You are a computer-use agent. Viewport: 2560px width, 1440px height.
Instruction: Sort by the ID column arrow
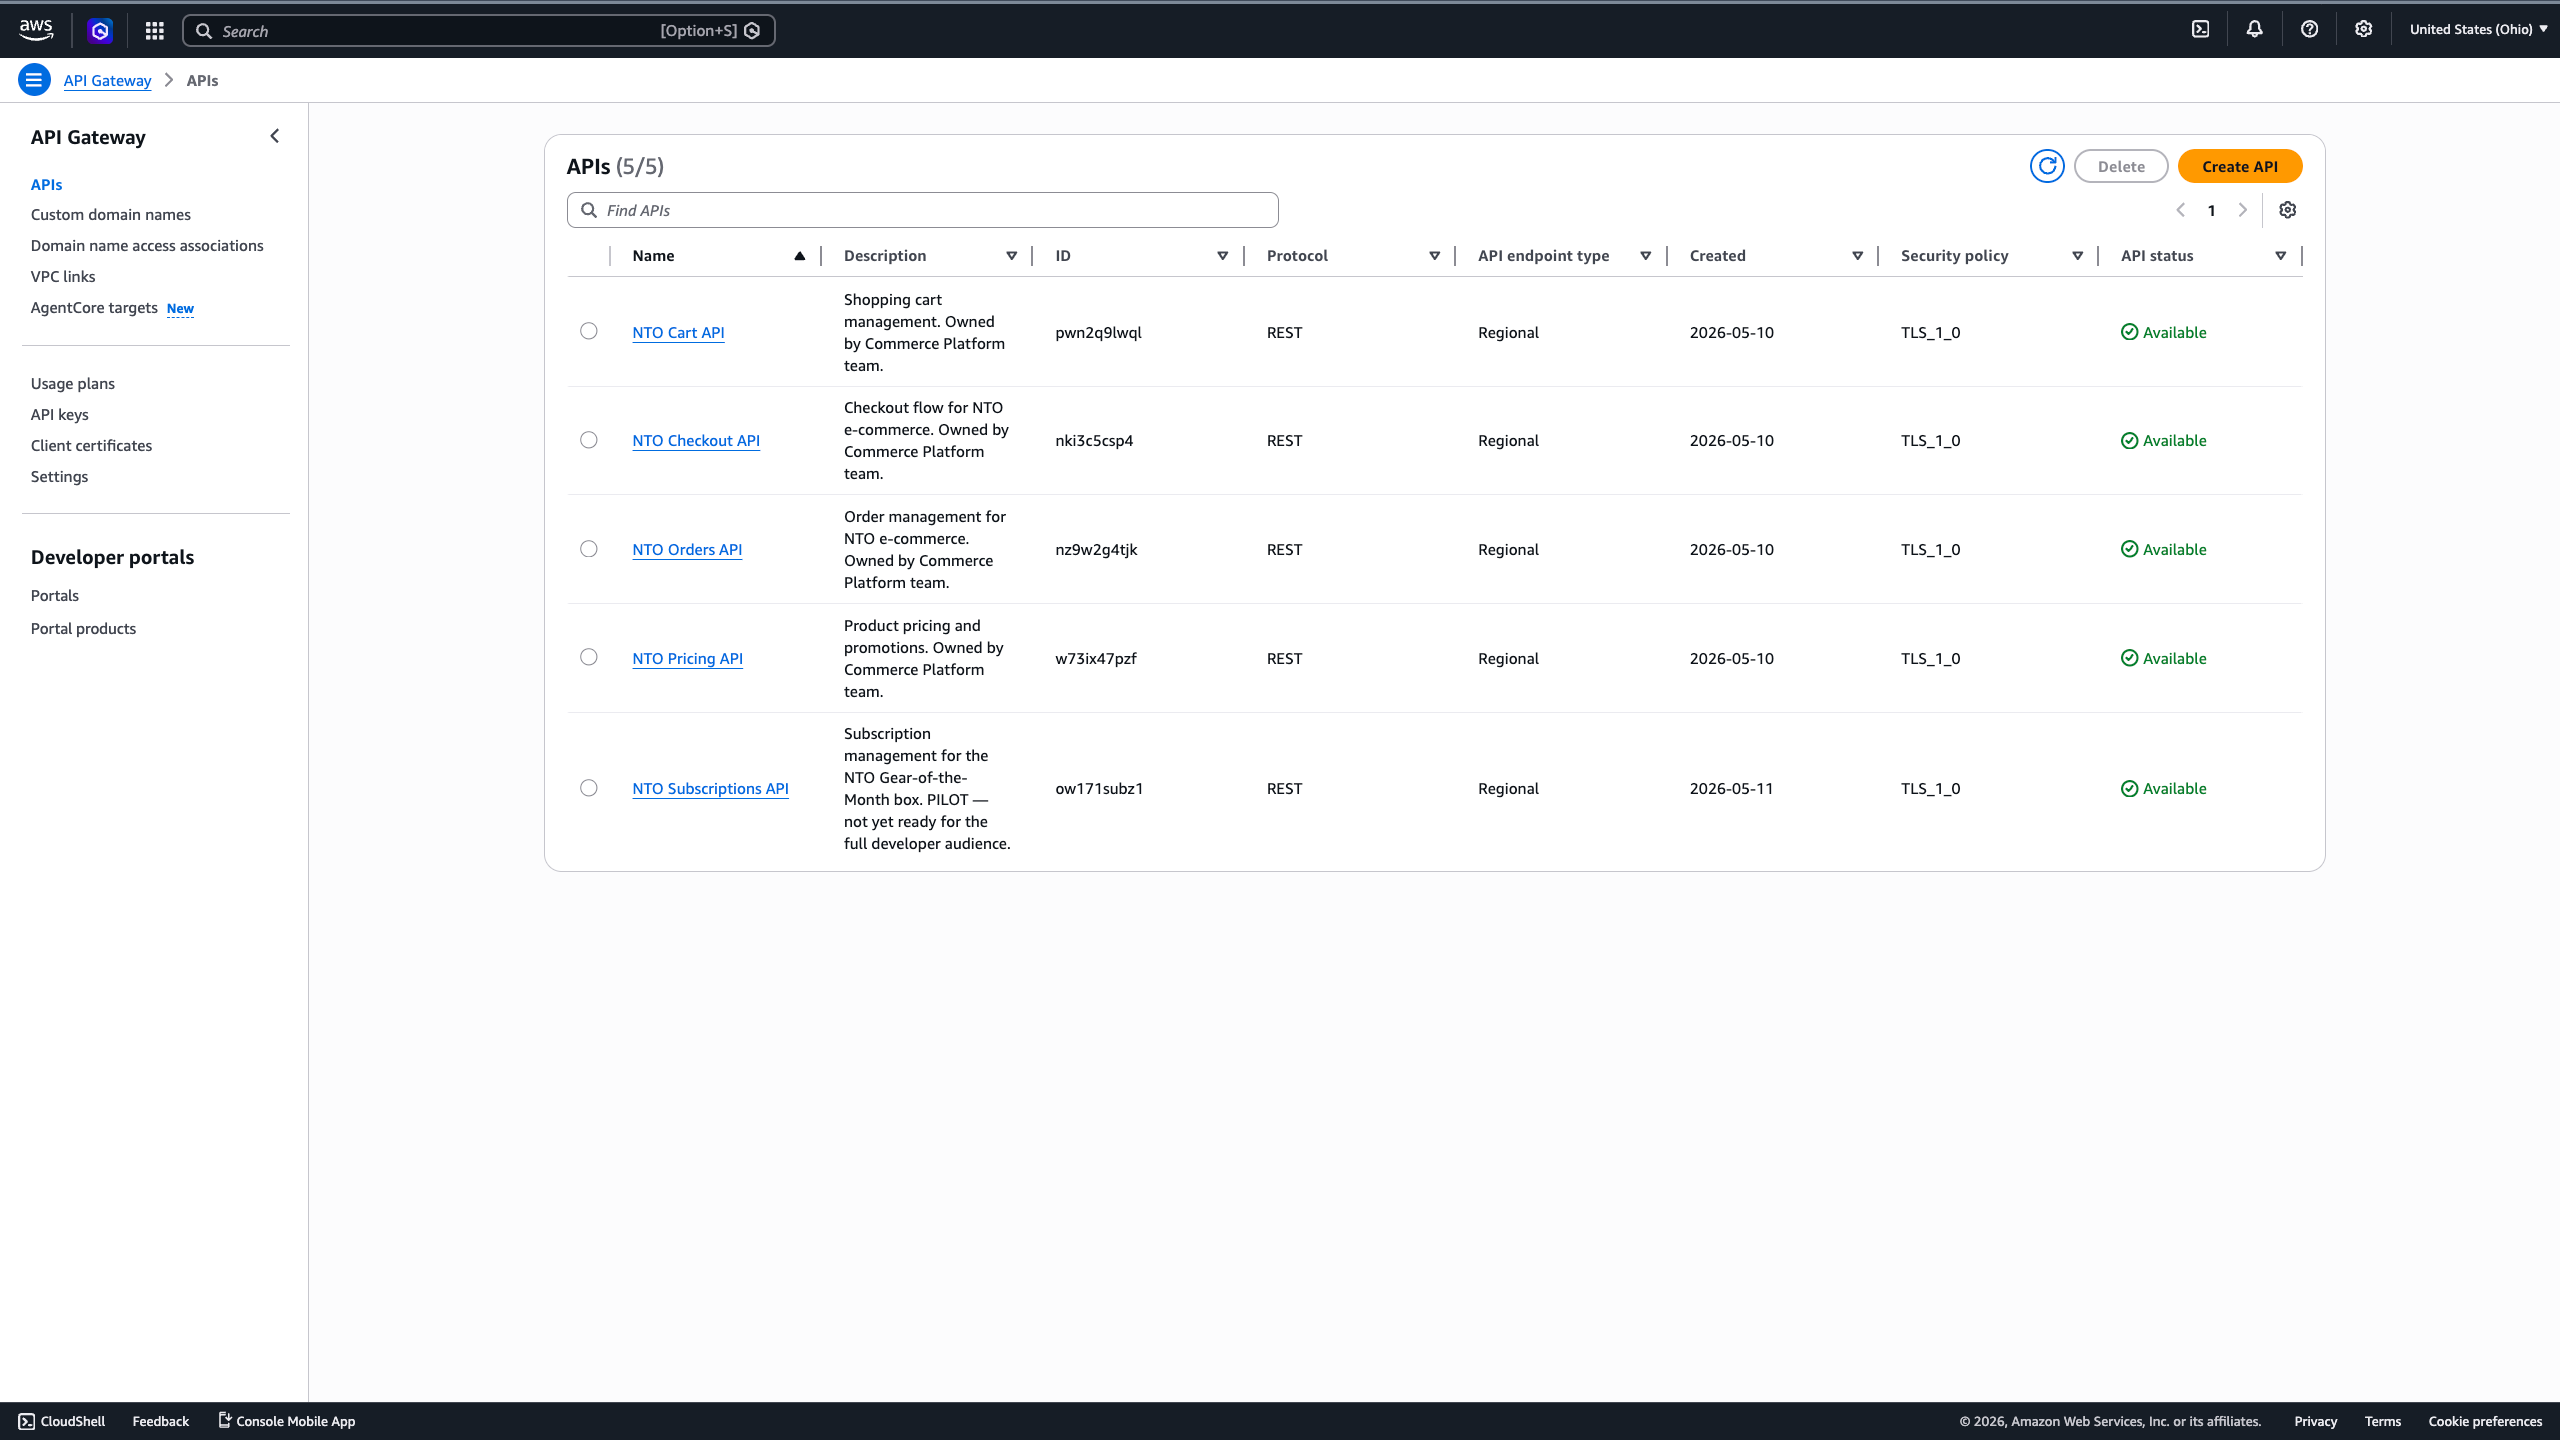click(x=1222, y=256)
